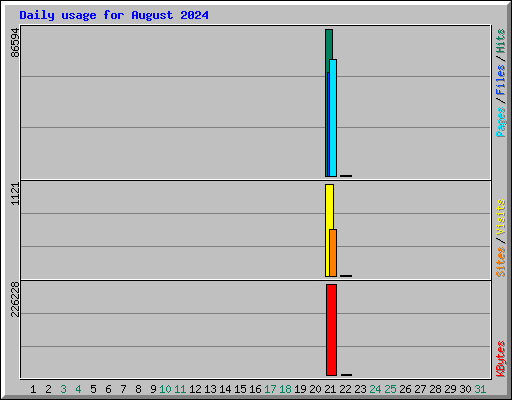Screen dimensions: 512x400
Task: Click day 2 on the x-axis
Action: [x=48, y=389]
